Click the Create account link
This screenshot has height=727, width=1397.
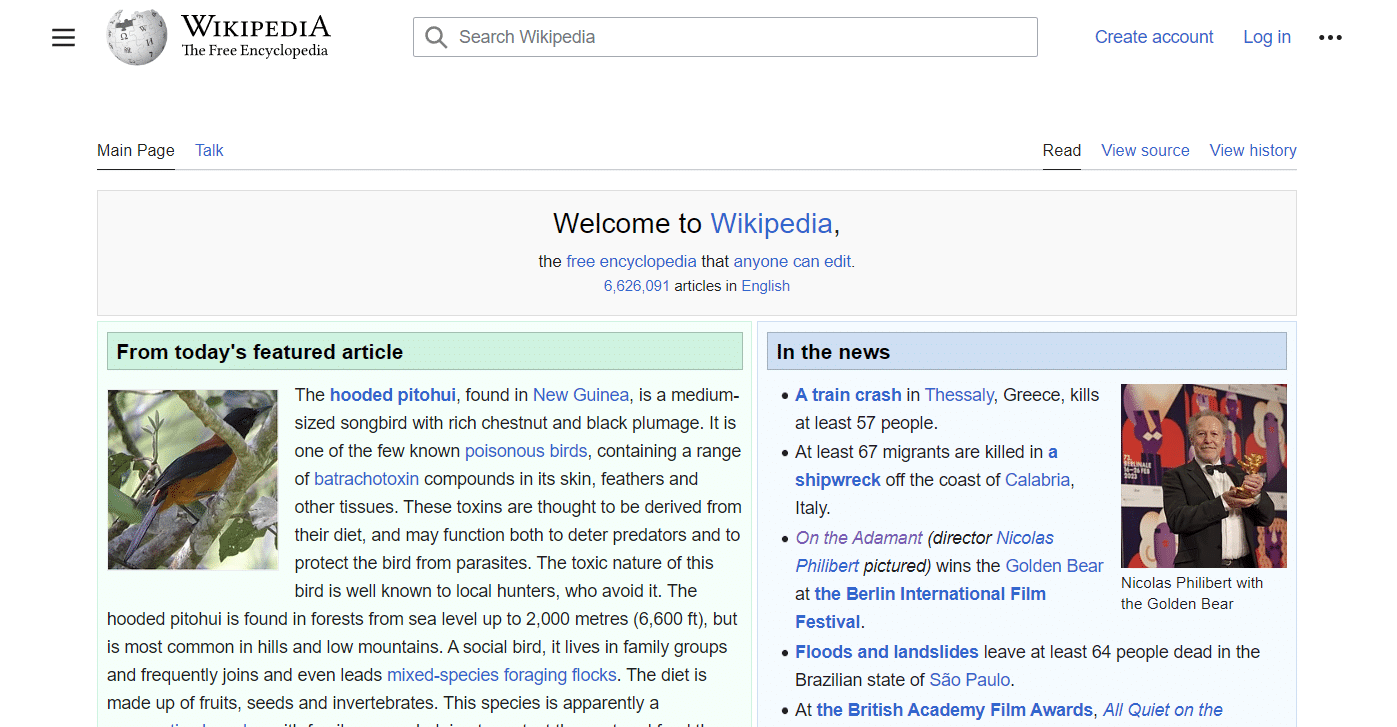click(x=1154, y=37)
